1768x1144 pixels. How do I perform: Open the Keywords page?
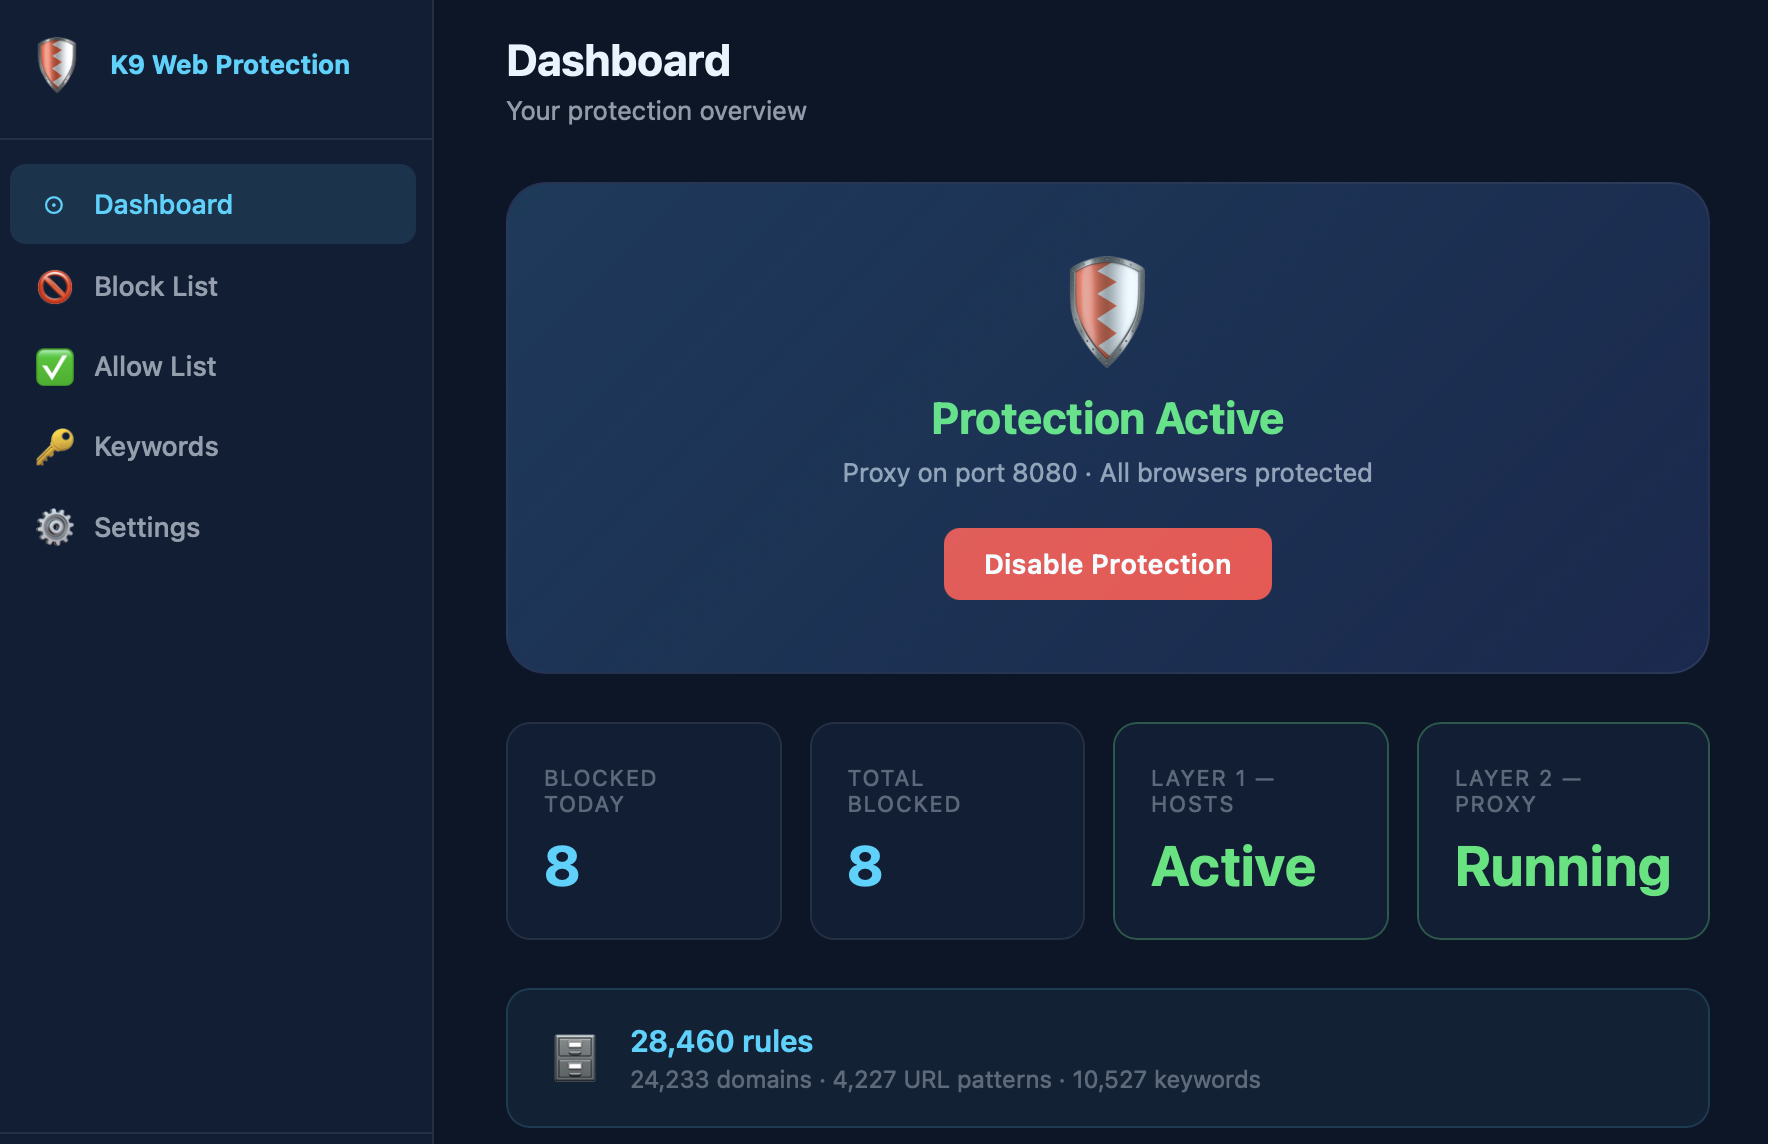(x=213, y=446)
